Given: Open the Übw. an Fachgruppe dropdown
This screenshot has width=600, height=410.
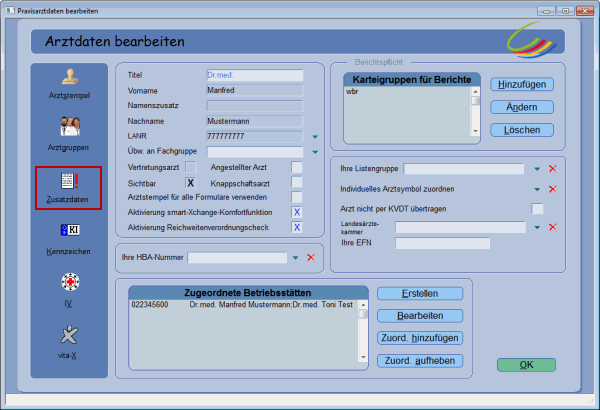Looking at the screenshot, I should point(315,152).
